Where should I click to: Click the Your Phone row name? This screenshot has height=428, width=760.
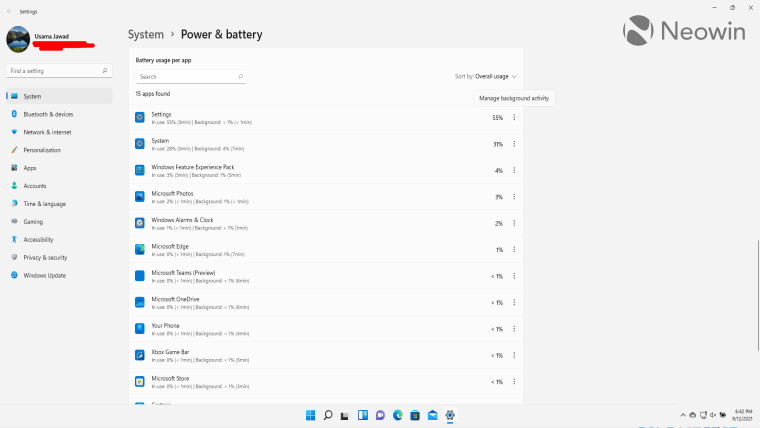point(165,326)
